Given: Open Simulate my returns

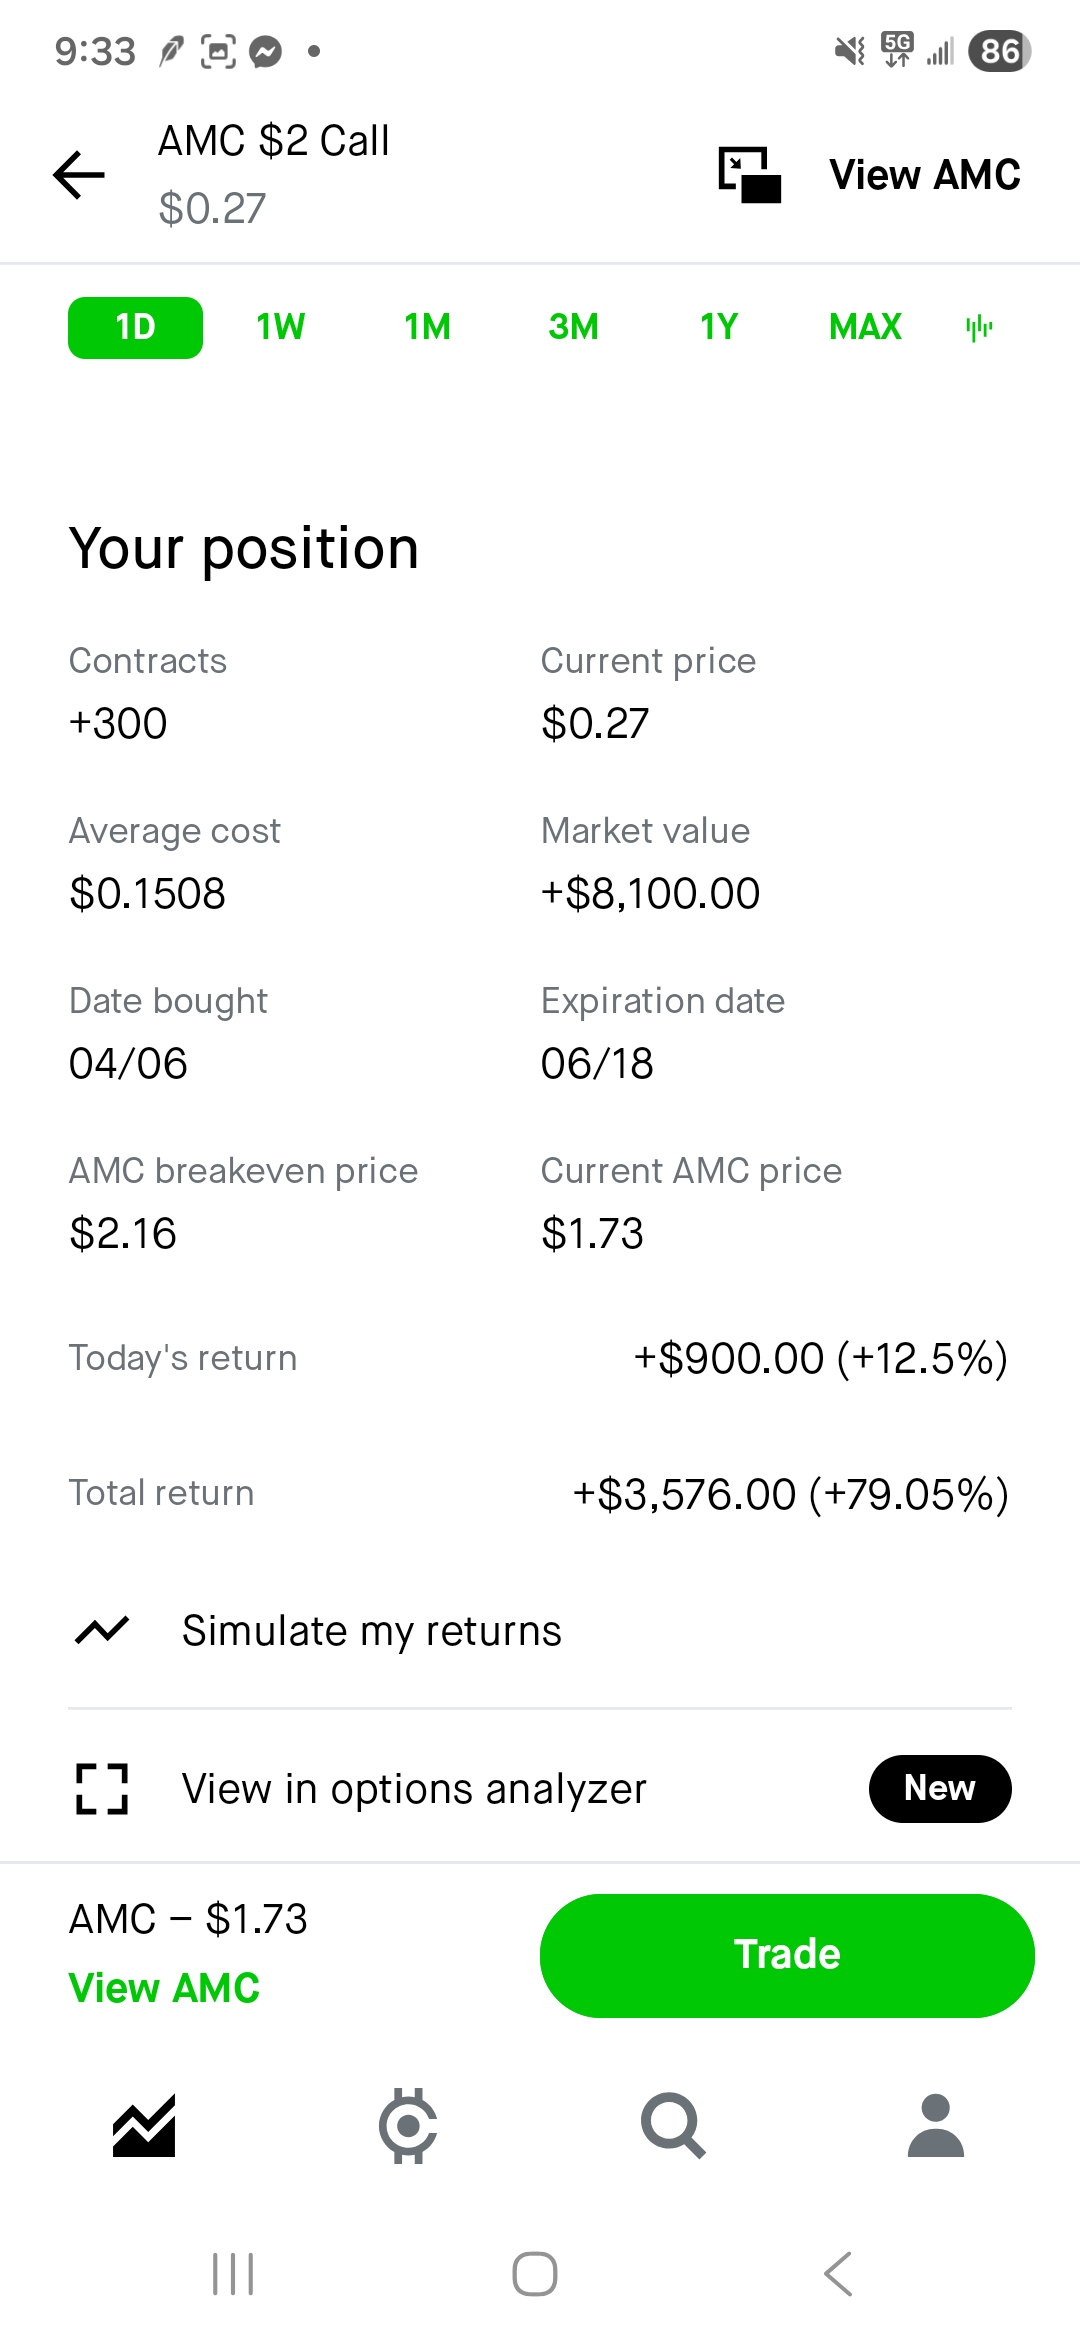Looking at the screenshot, I should 372,1631.
